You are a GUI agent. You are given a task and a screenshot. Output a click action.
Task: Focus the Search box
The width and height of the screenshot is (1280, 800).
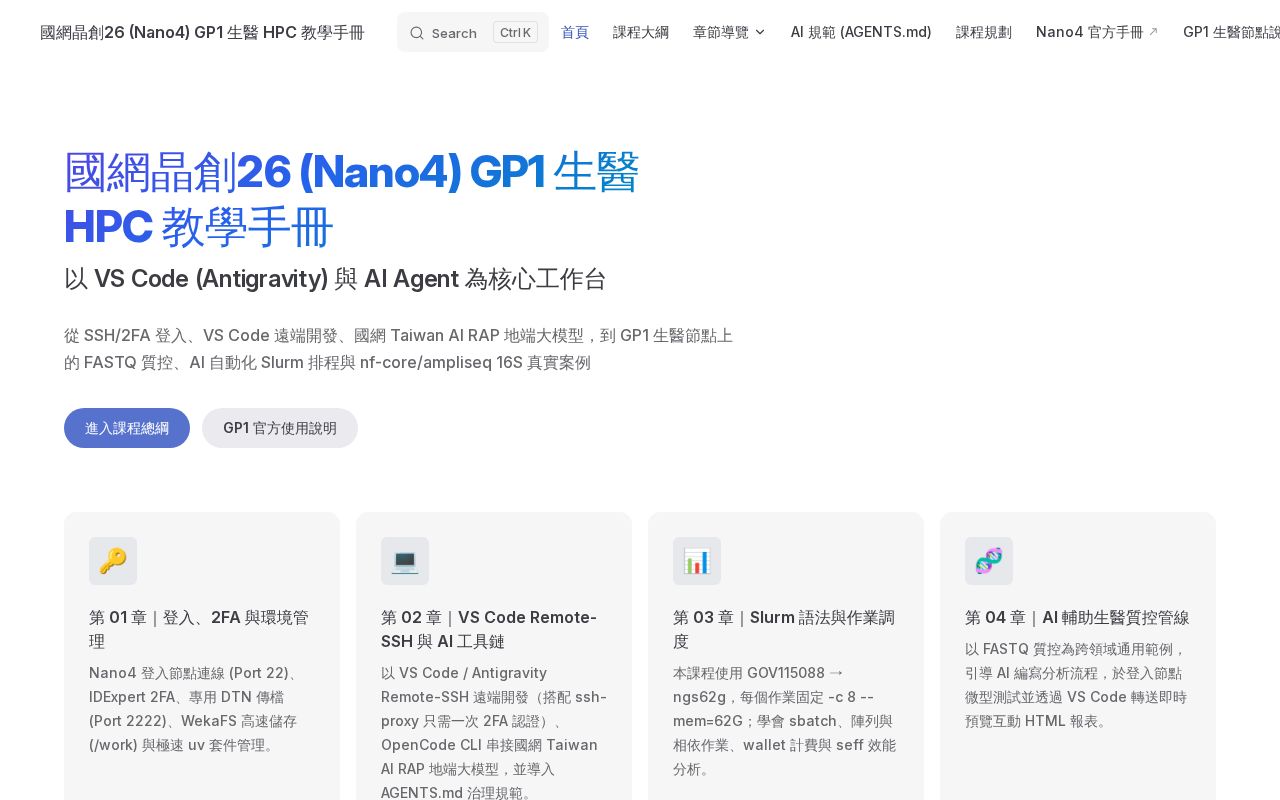point(473,32)
